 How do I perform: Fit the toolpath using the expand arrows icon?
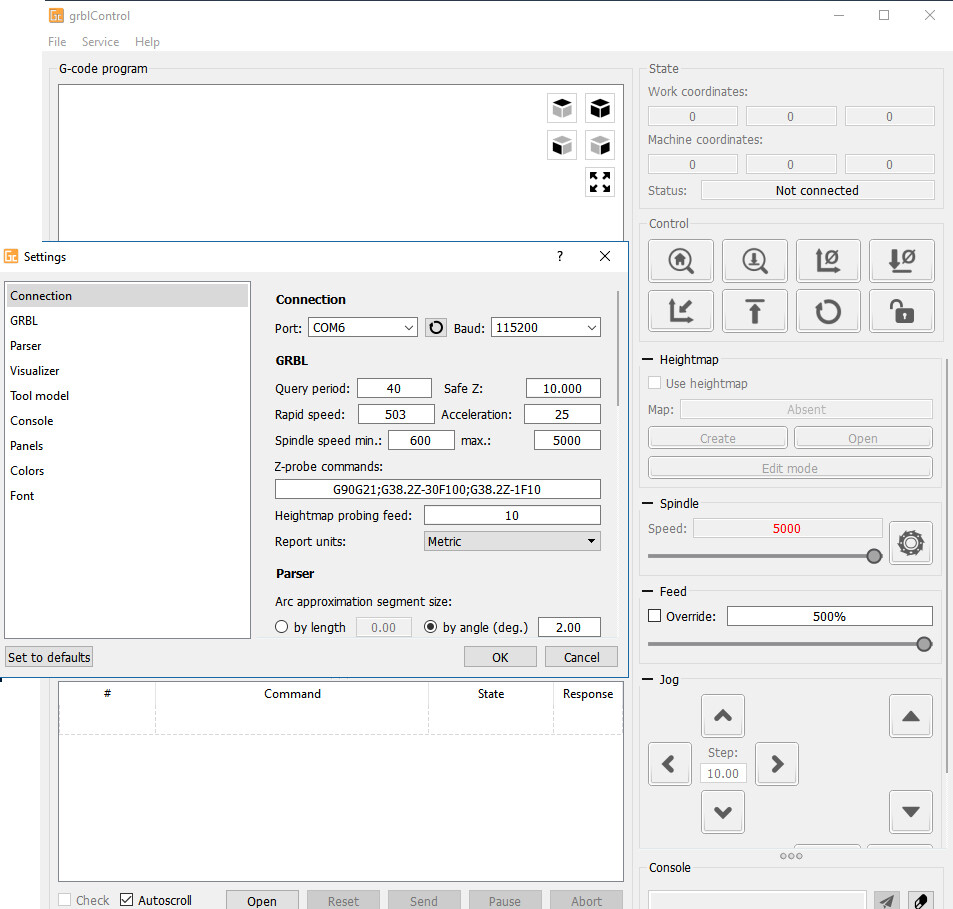click(600, 182)
